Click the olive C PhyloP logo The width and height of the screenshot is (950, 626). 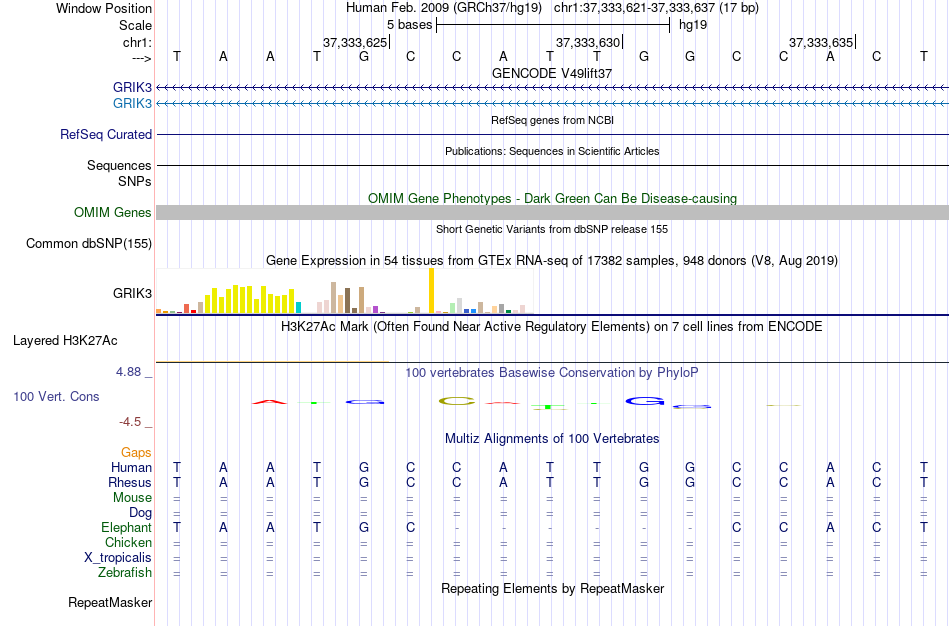point(457,401)
